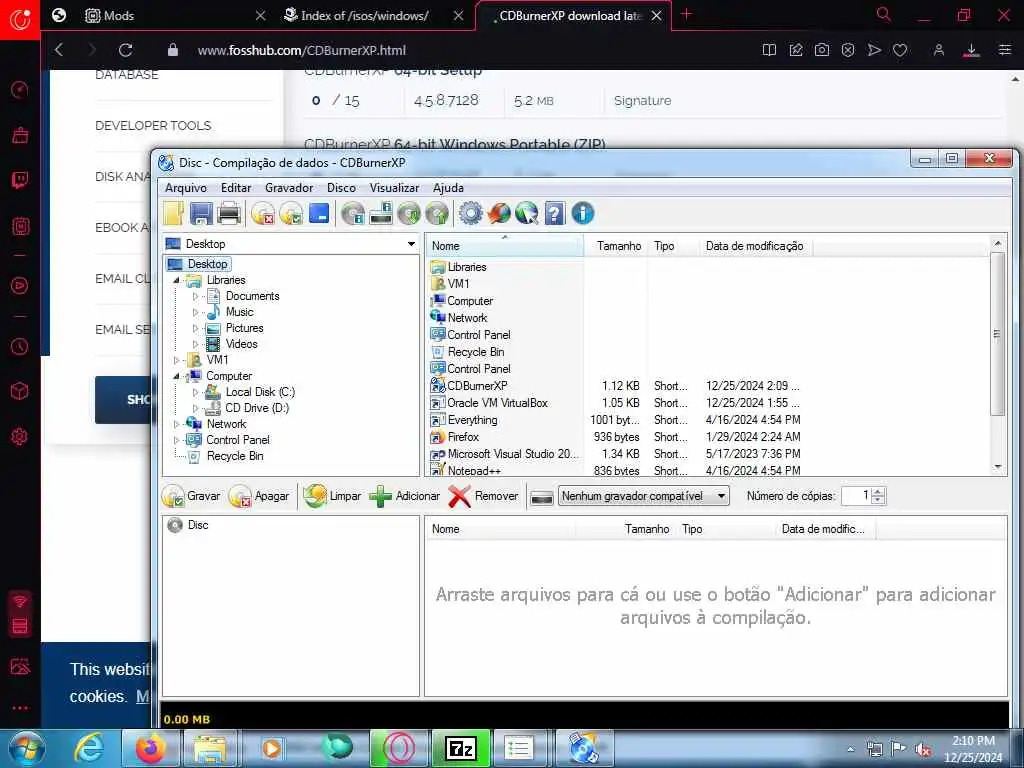Increase the Número de cópias value
Viewport: 1024px width, 768px height.
878,492
